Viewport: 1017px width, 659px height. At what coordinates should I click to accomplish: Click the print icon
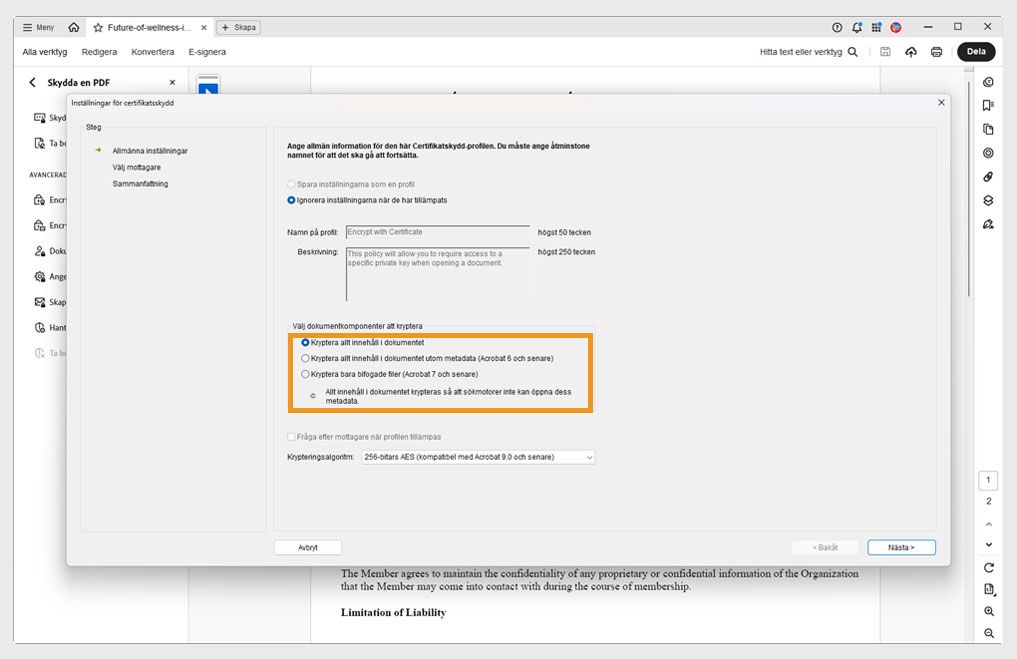[x=936, y=52]
